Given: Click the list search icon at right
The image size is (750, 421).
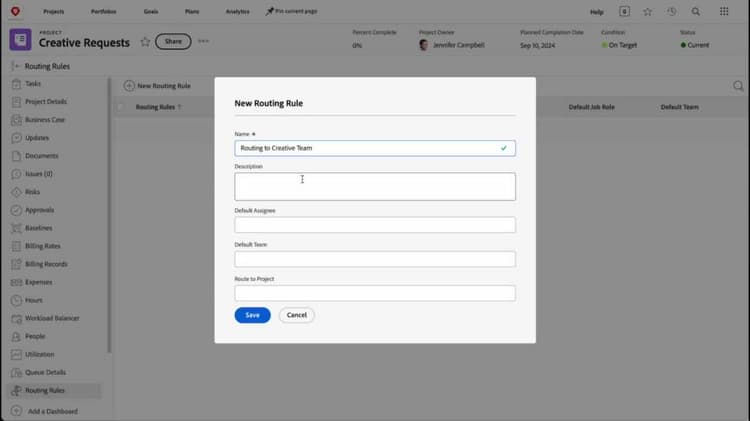Looking at the screenshot, I should 738,86.
